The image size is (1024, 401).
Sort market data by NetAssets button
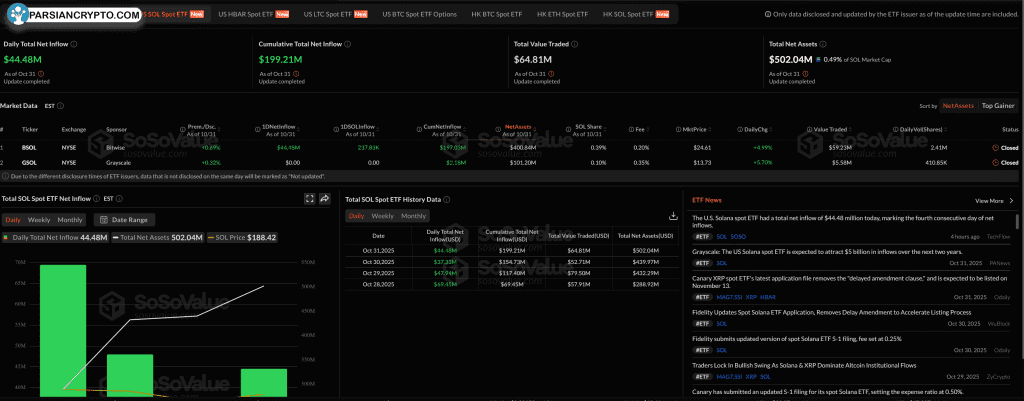tap(959, 106)
